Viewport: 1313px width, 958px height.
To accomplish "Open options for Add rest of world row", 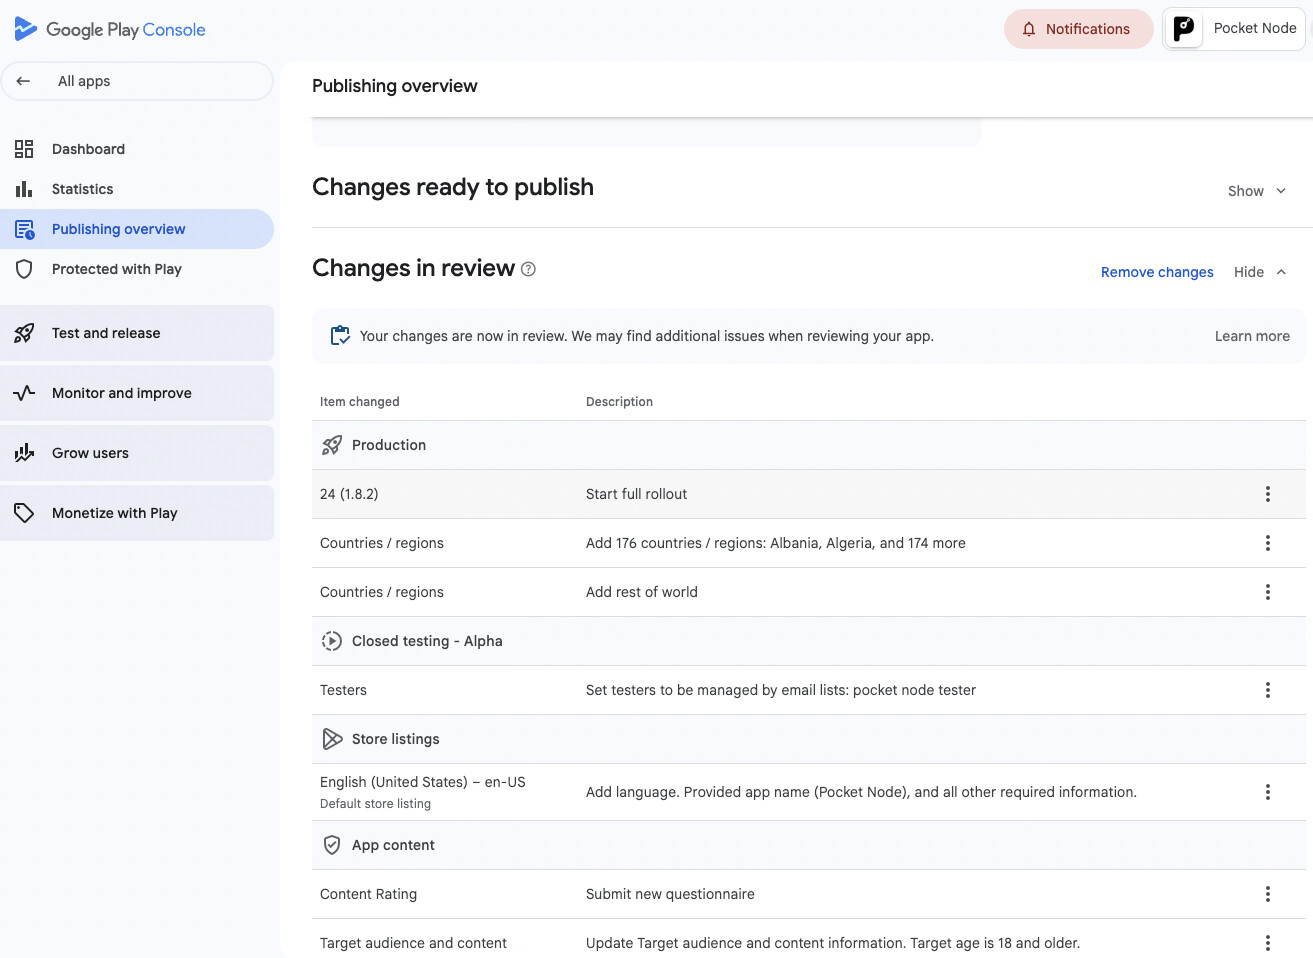I will pos(1268,592).
